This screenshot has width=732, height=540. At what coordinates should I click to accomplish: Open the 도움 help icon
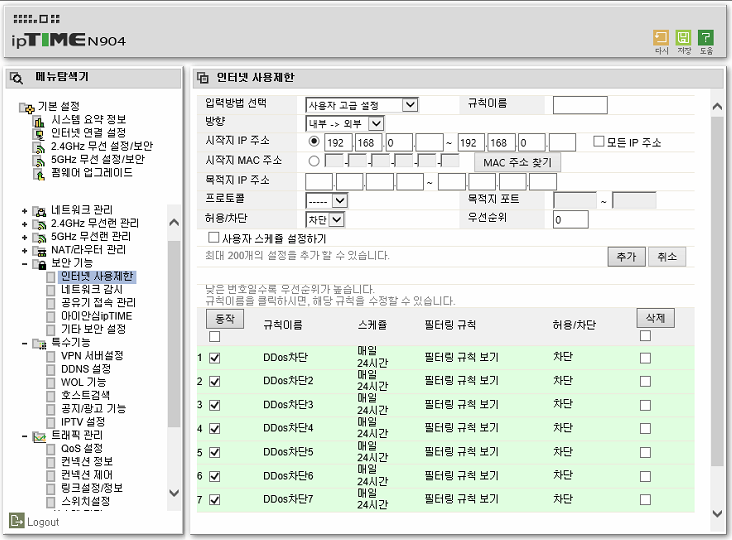(706, 38)
